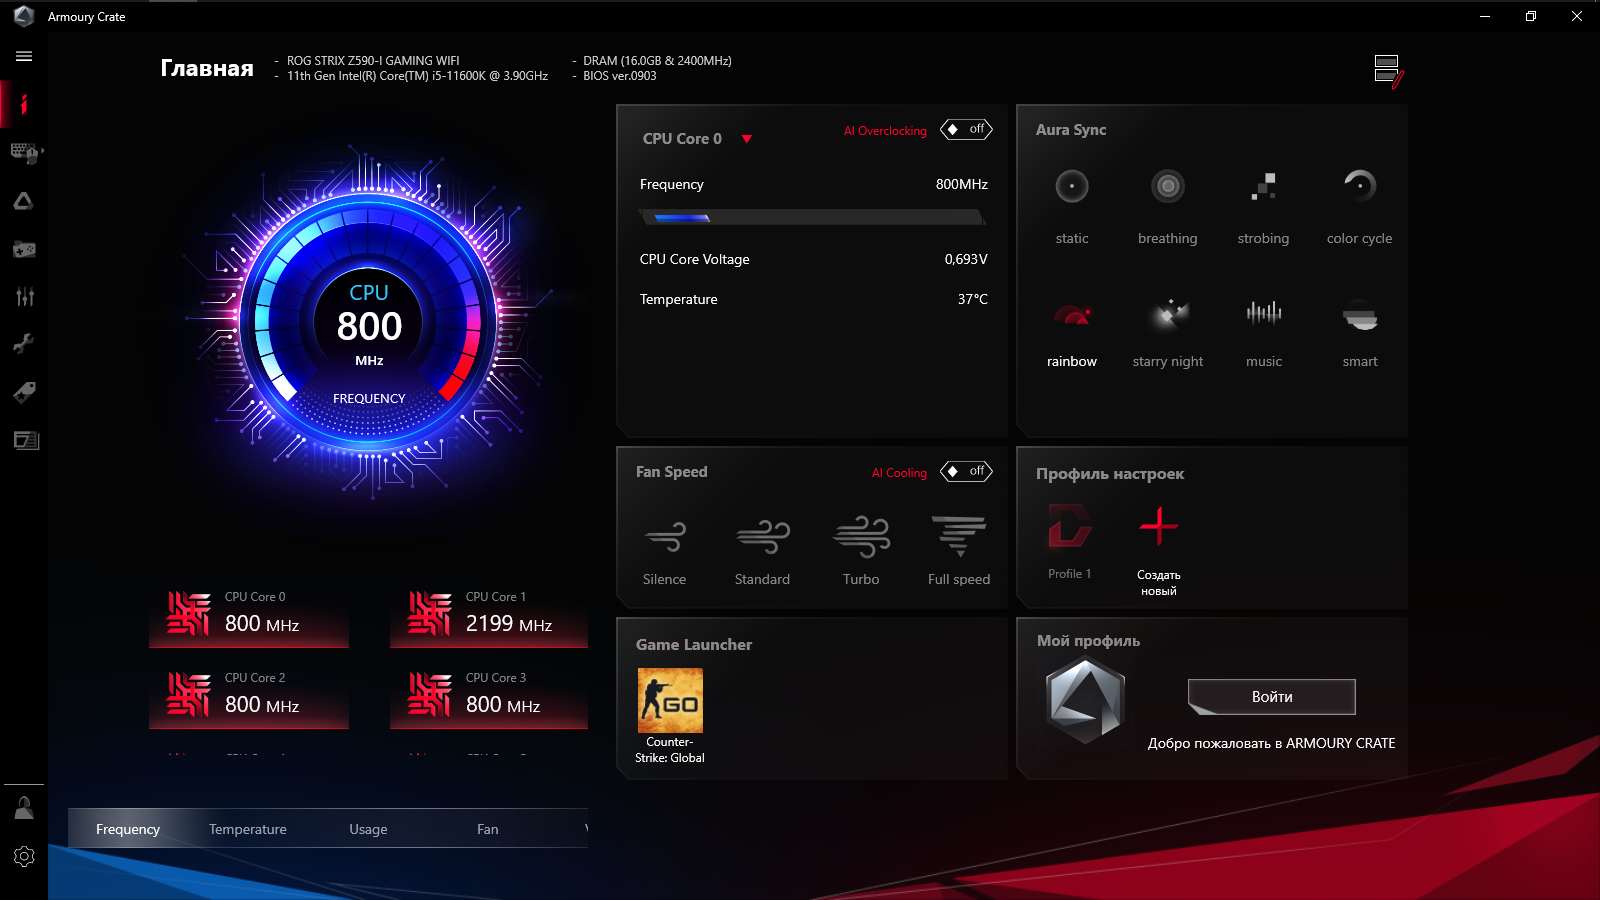Open the Scenario Profiles sliders icon
Viewport: 1600px width, 900px height.
pos(24,296)
